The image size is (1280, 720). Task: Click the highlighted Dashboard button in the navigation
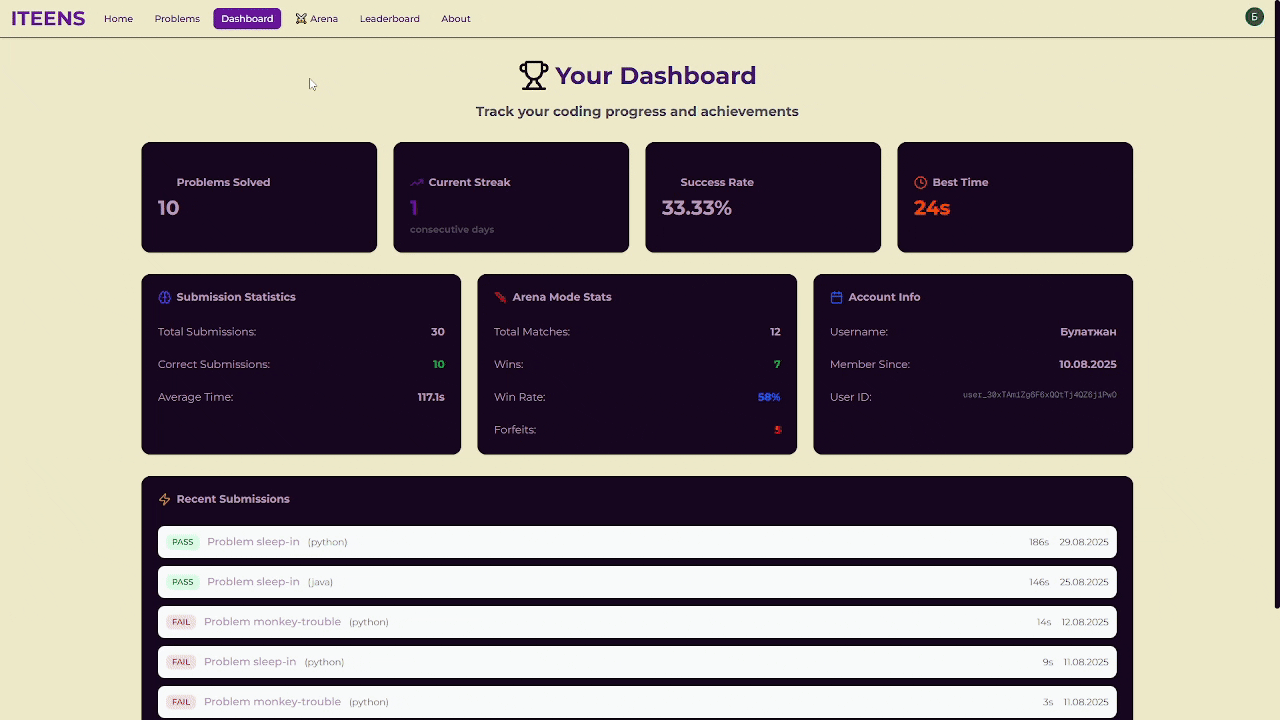pyautogui.click(x=246, y=18)
